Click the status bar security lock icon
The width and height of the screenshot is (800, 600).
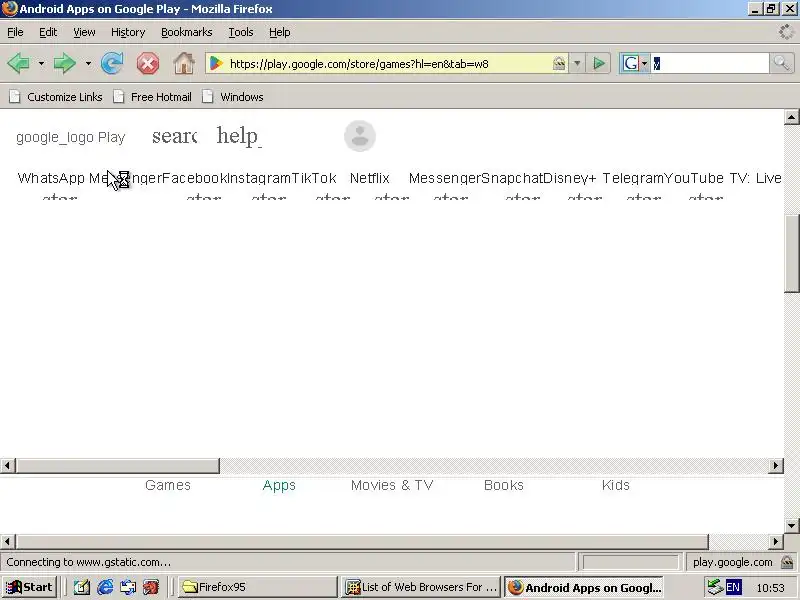[x=787, y=562]
